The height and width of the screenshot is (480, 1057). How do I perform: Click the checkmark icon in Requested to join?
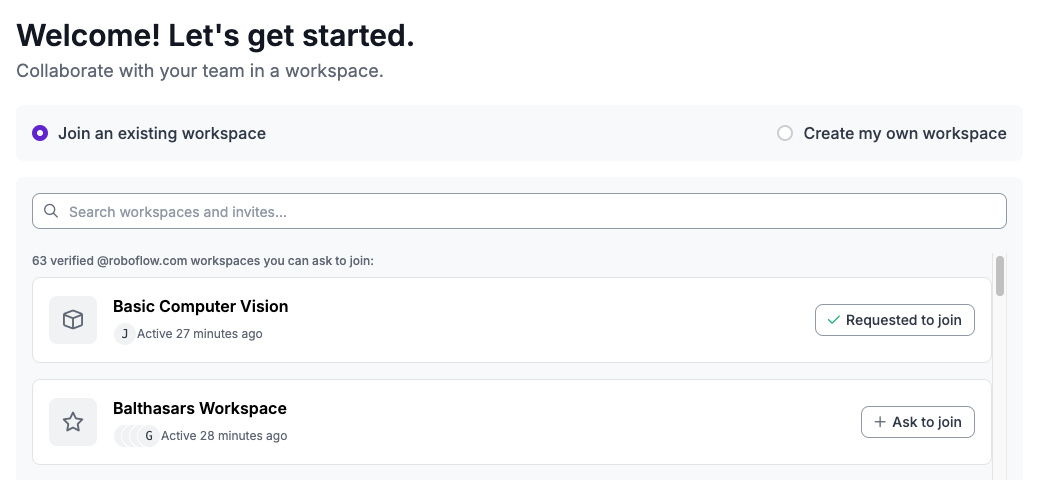833,320
